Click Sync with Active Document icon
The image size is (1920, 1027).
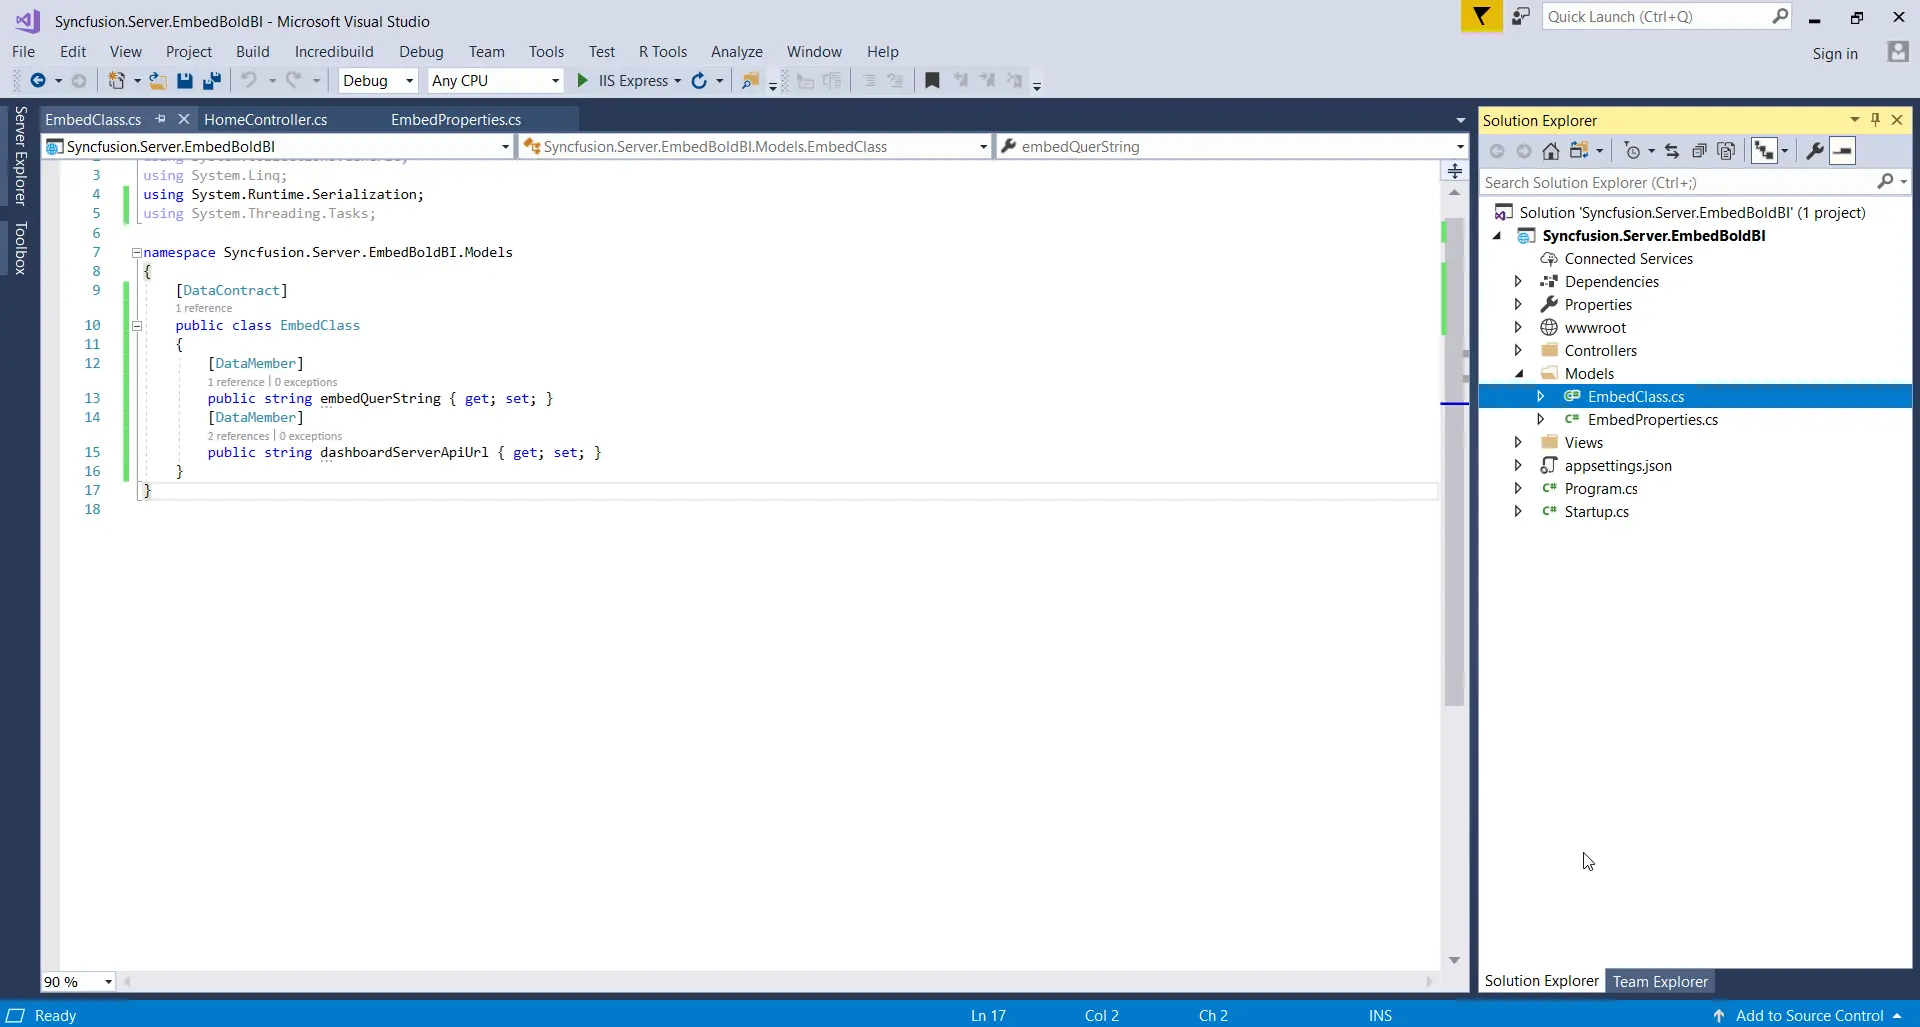coord(1672,151)
